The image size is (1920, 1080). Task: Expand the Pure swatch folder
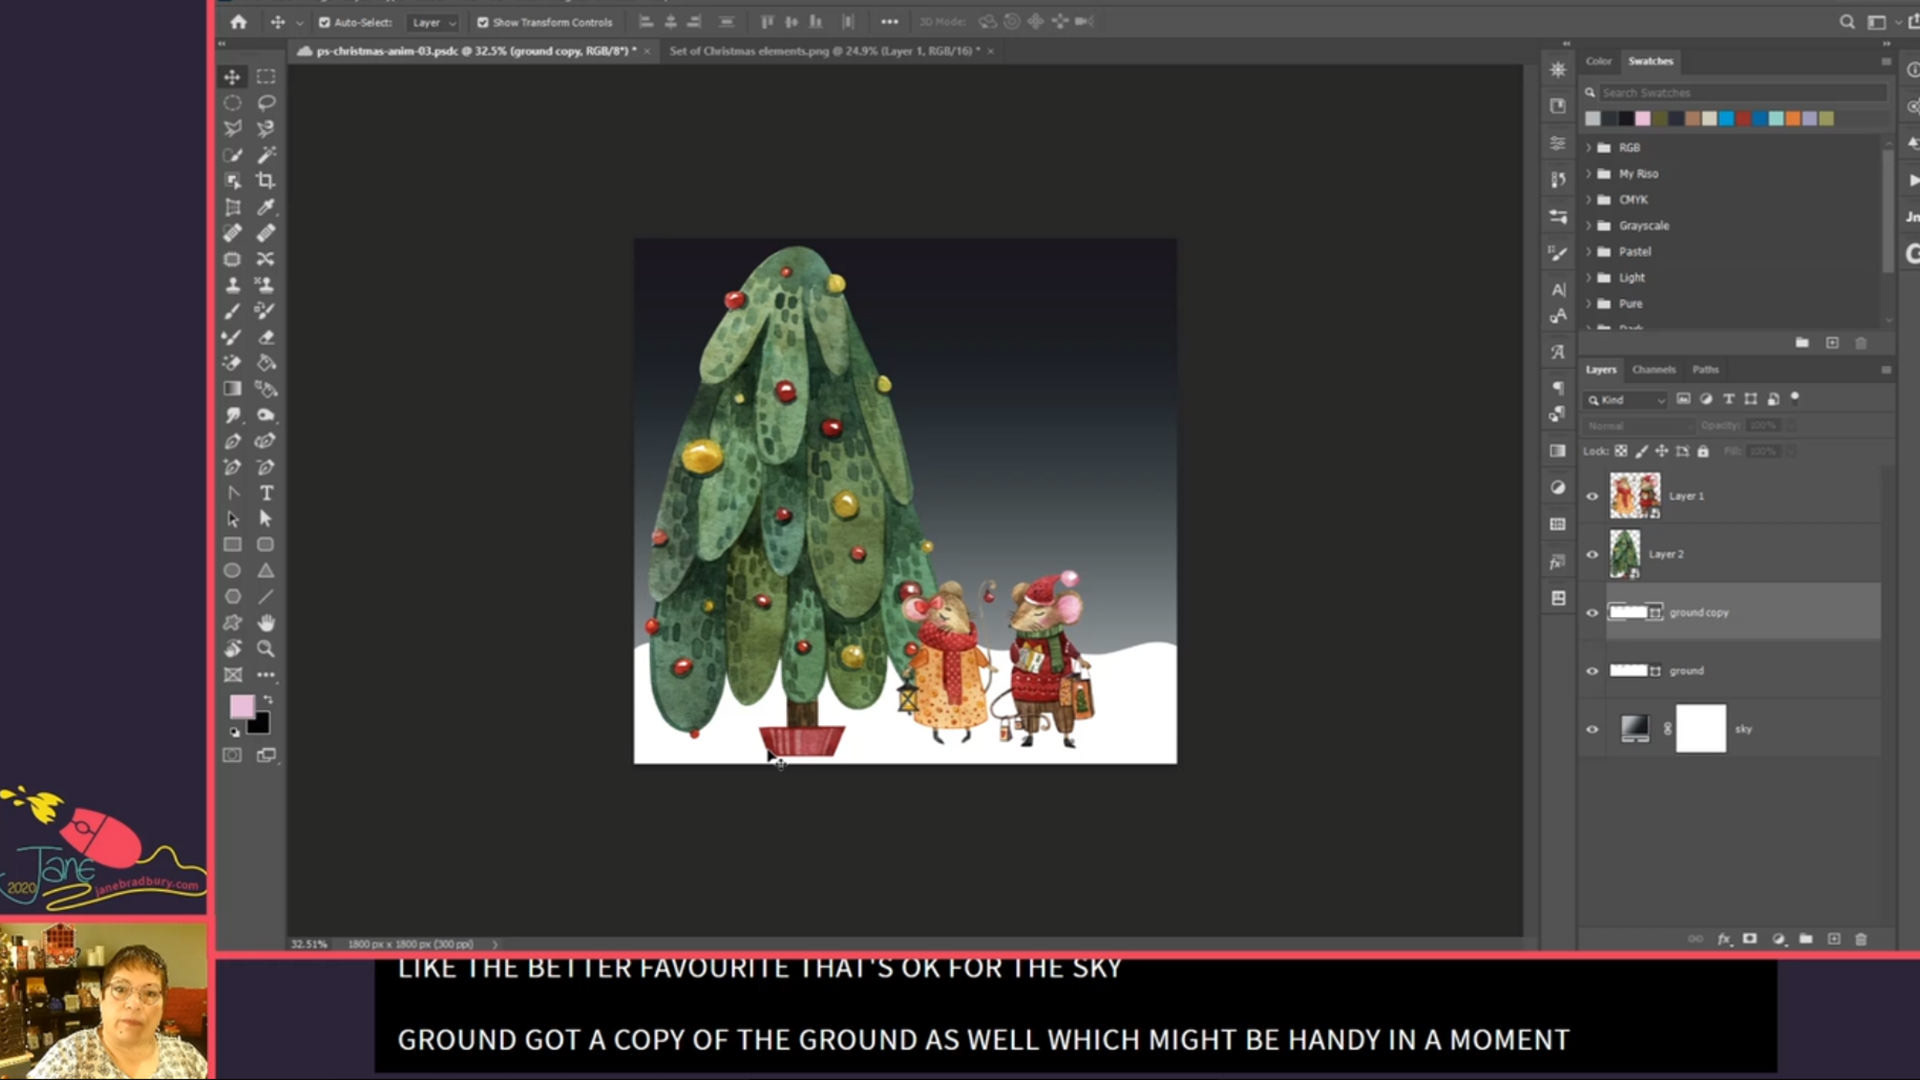tap(1589, 304)
